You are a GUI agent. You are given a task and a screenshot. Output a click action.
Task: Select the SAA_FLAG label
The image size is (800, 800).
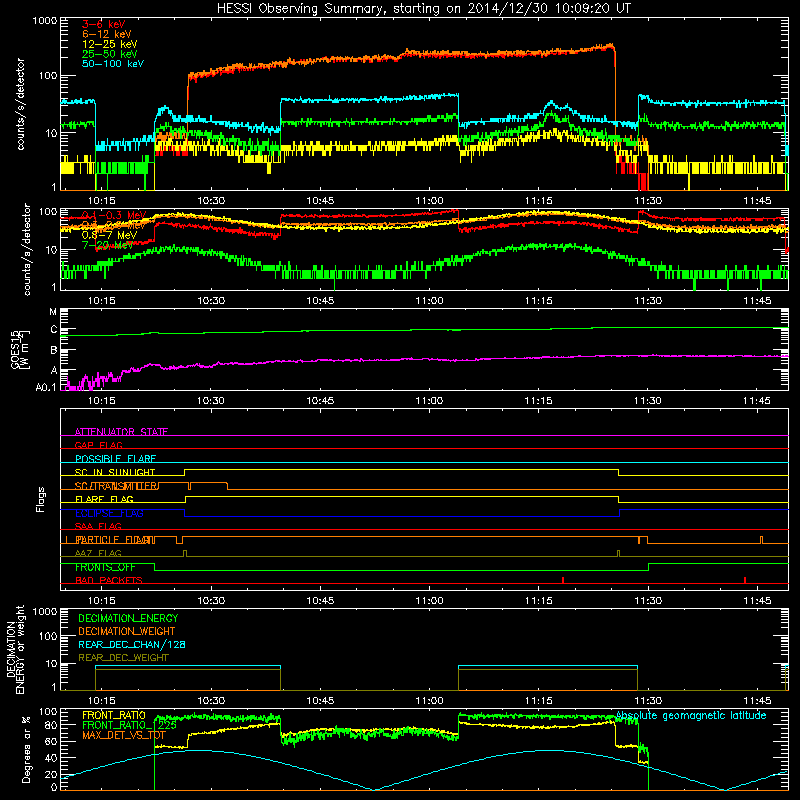click(98, 526)
